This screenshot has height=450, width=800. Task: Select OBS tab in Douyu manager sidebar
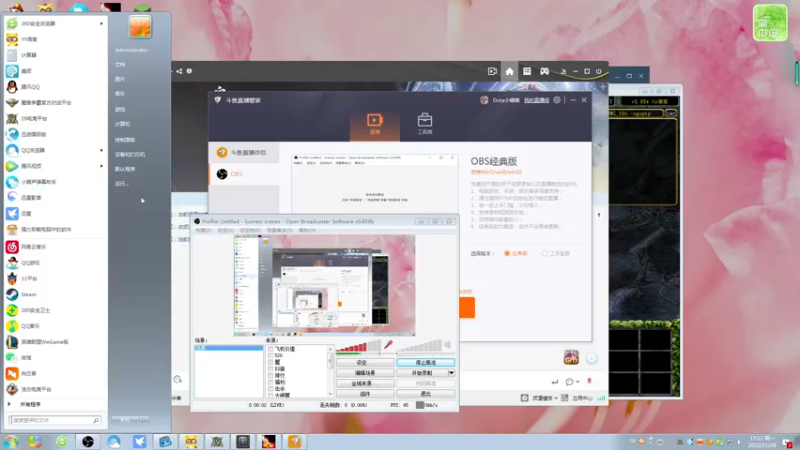click(244, 174)
